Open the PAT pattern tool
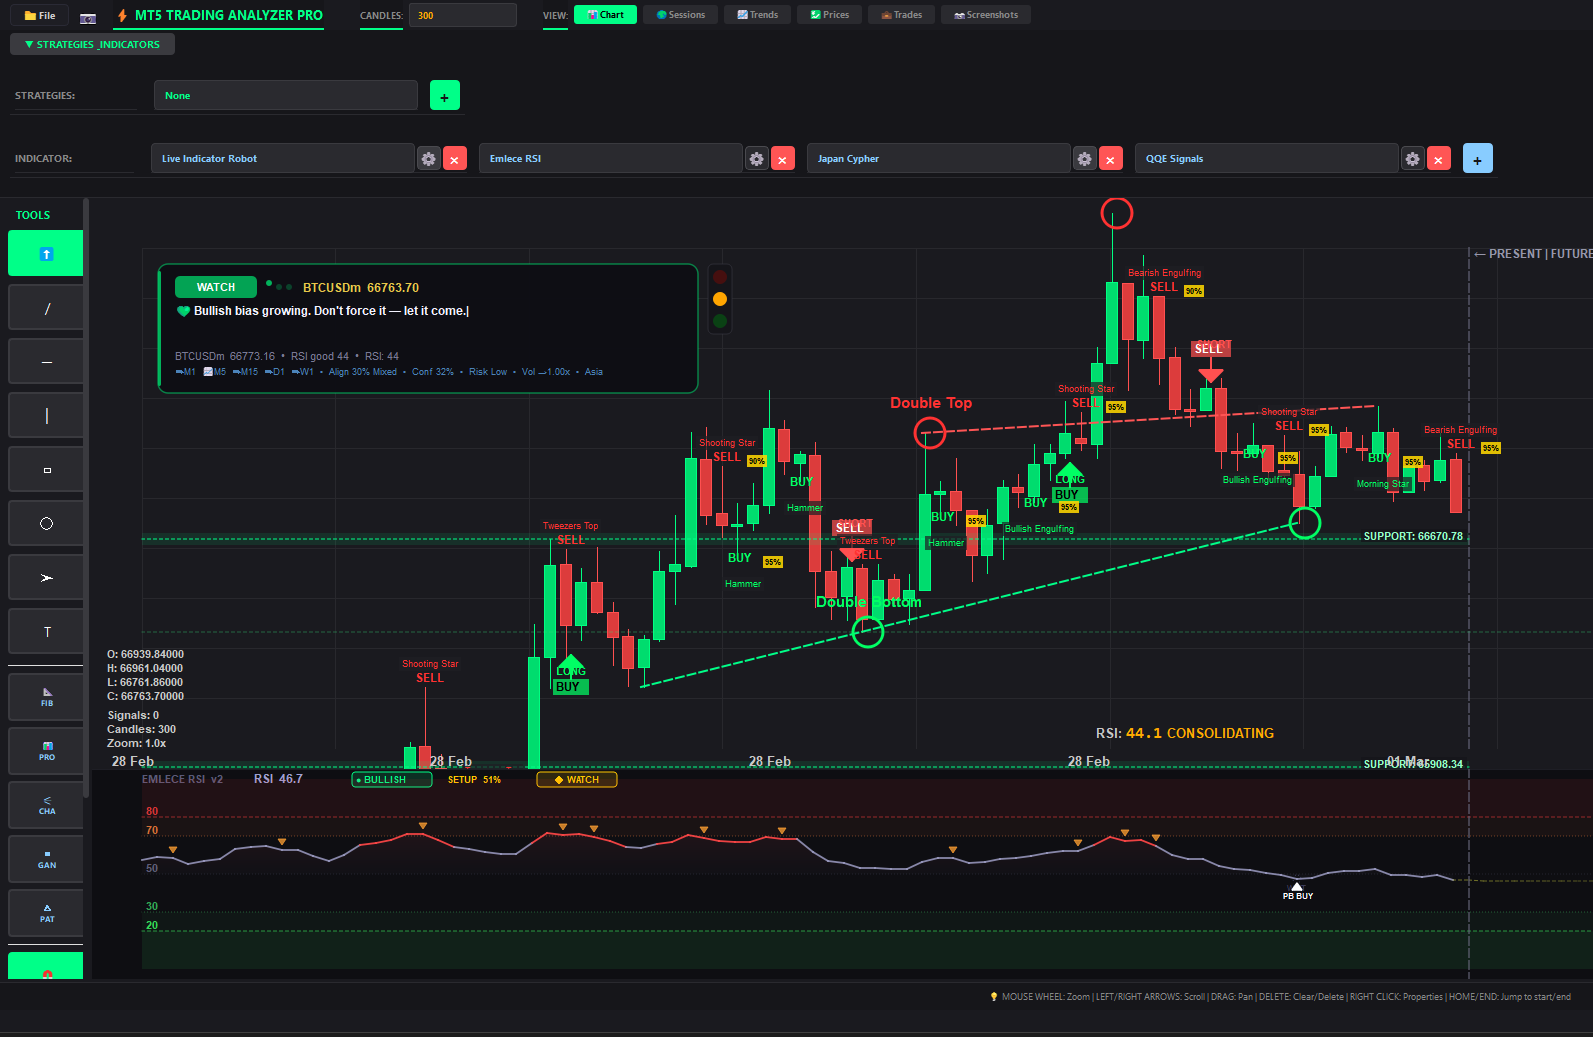The image size is (1593, 1037). pos(46,913)
